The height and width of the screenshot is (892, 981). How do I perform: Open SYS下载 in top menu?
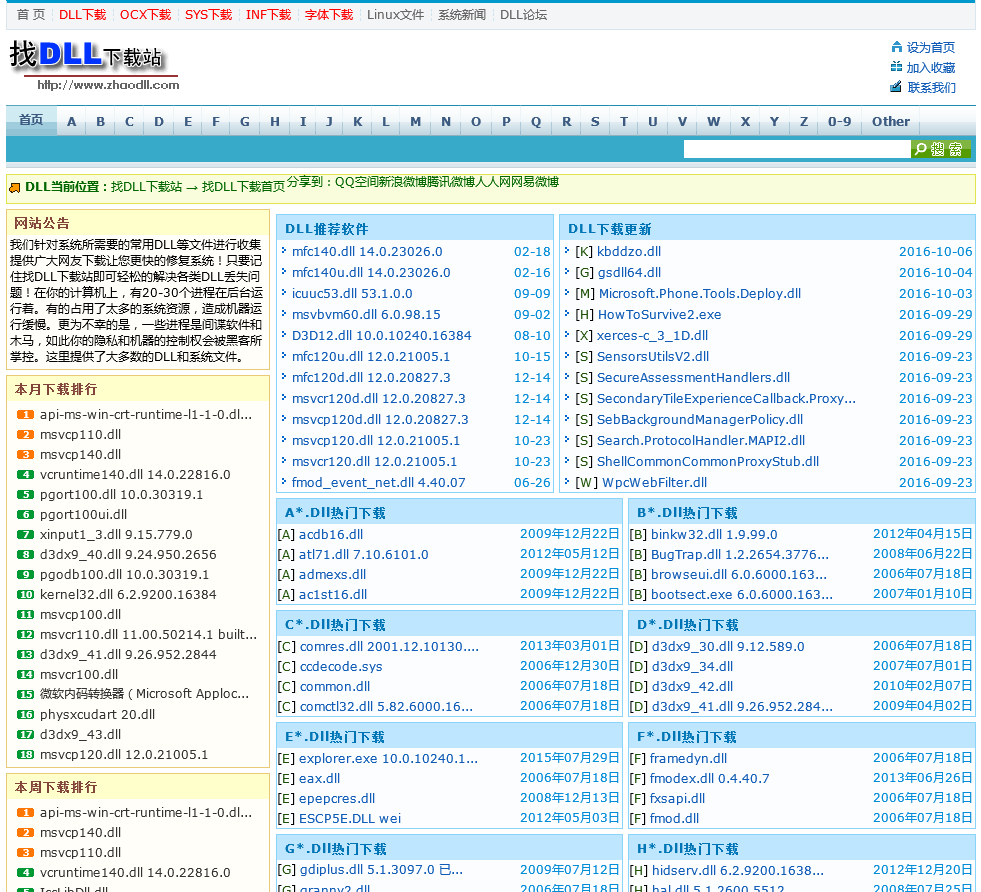(x=208, y=14)
